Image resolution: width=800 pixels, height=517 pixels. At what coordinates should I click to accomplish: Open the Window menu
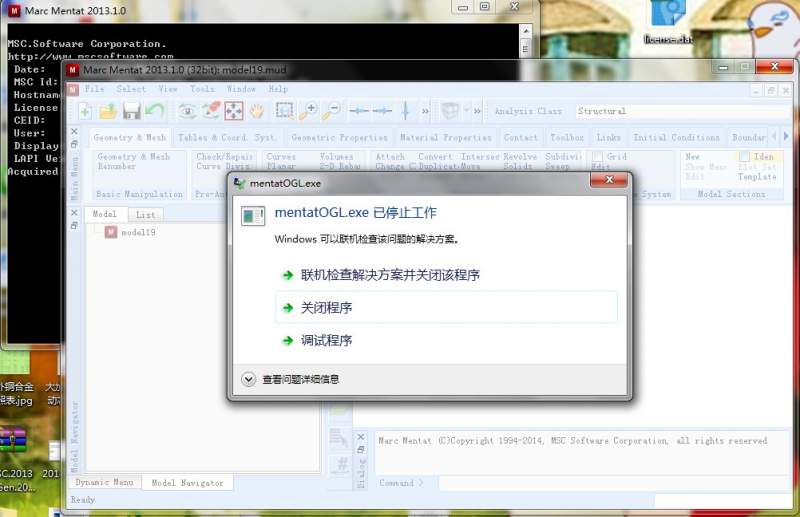point(241,89)
